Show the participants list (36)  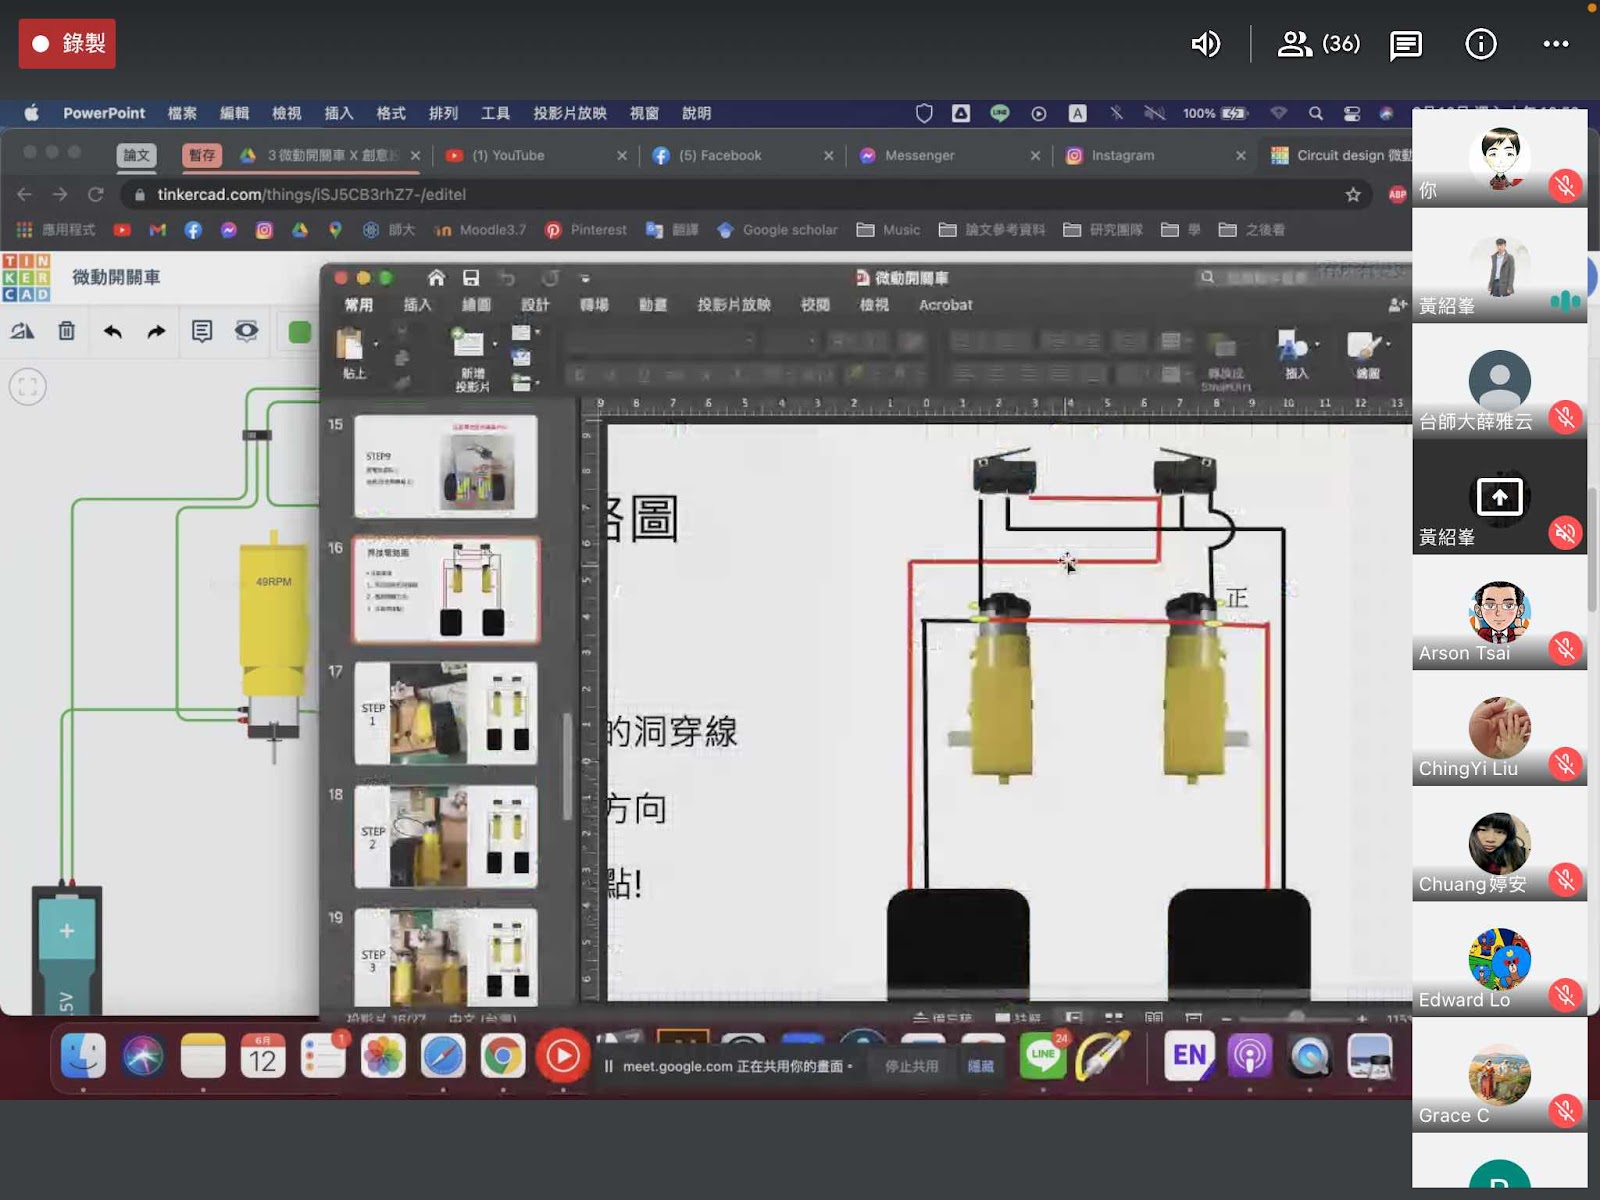pos(1318,44)
